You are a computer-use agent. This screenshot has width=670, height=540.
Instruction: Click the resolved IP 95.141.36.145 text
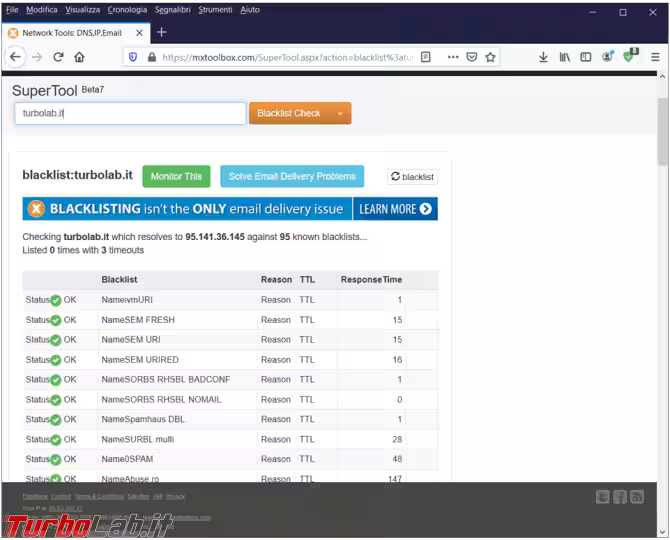tap(215, 237)
